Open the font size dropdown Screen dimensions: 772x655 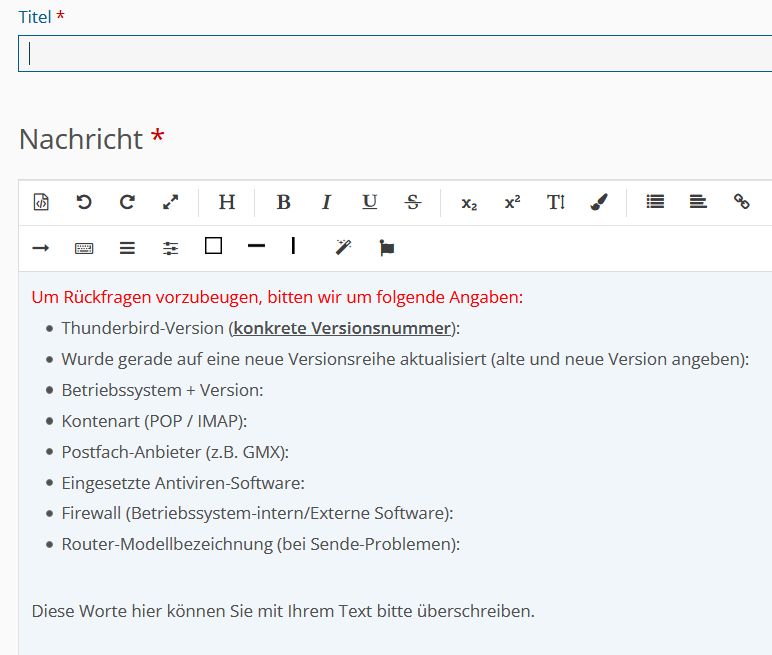[556, 202]
